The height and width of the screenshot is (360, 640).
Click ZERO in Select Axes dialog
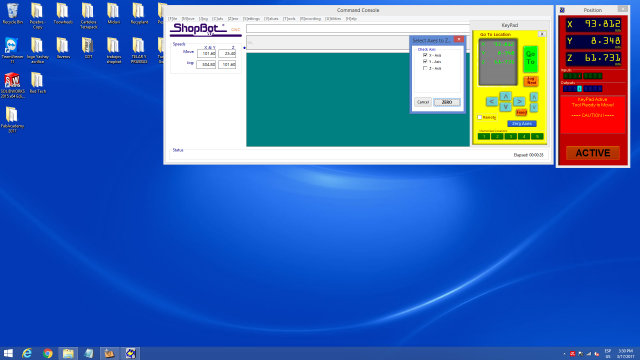tap(447, 102)
